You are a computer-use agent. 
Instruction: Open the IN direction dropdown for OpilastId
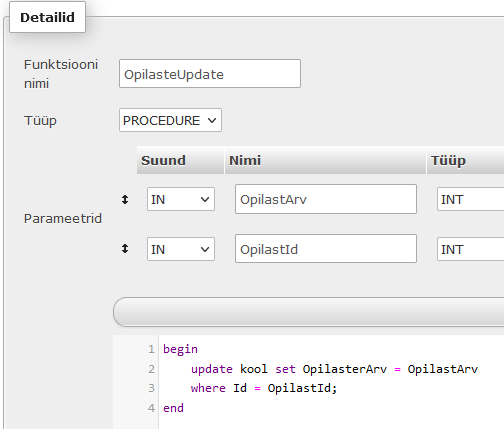[x=181, y=249]
